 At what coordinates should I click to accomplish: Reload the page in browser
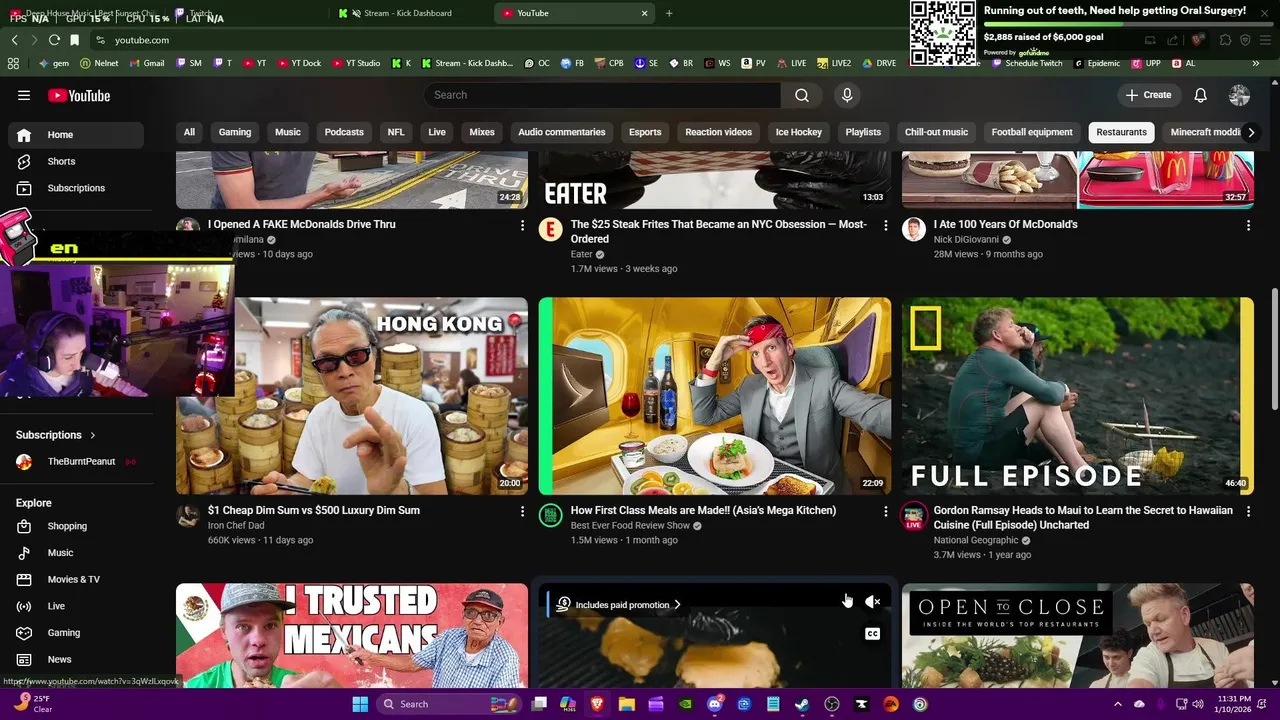tap(54, 40)
